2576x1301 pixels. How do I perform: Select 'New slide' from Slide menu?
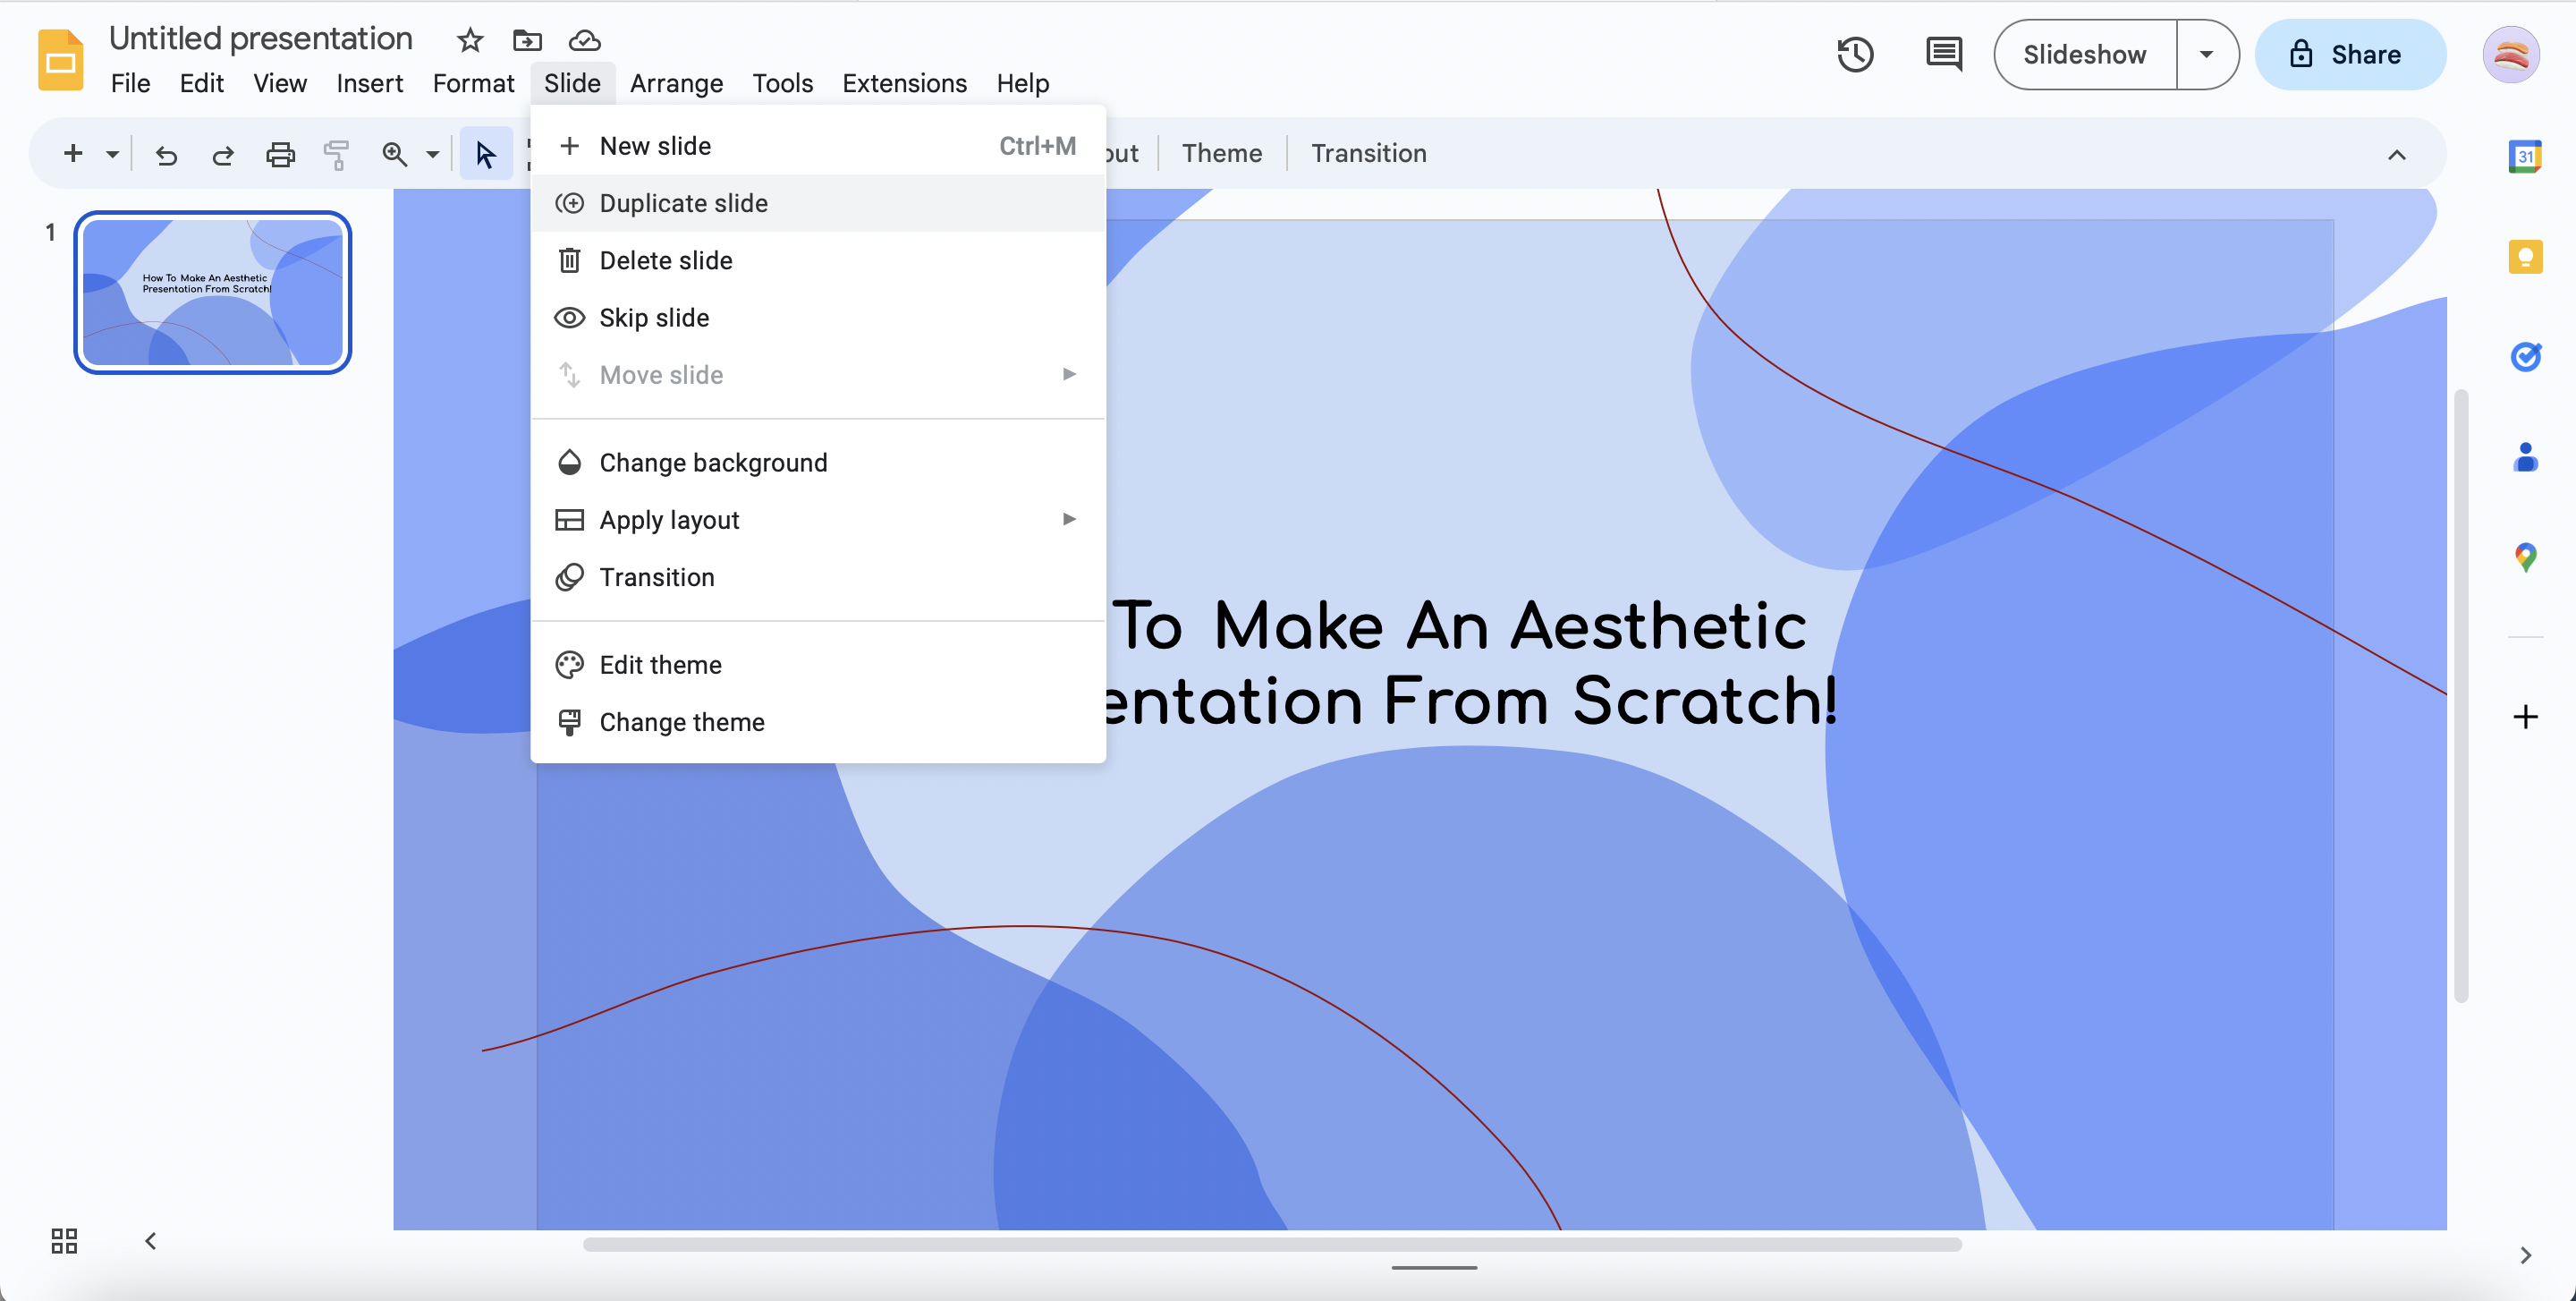point(656,146)
